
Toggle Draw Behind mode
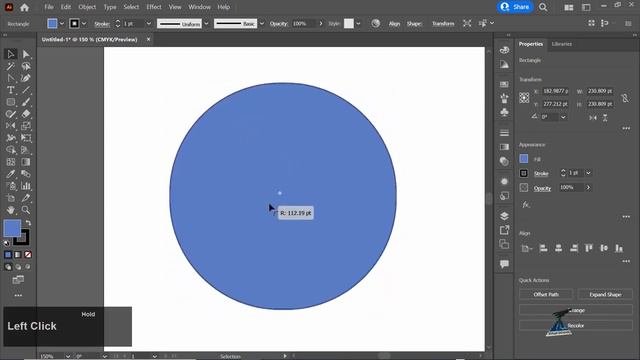tap(18, 267)
